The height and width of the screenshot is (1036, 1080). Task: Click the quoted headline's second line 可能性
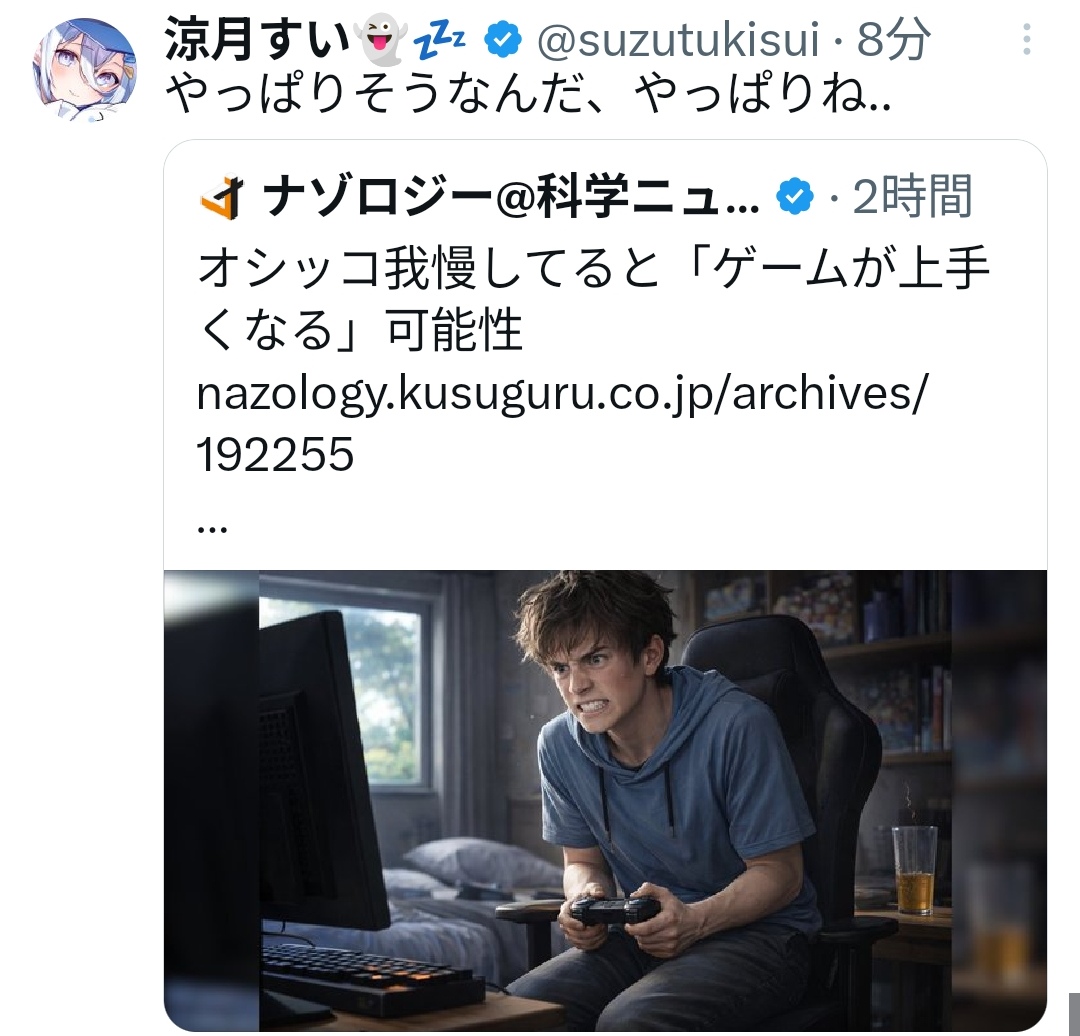tap(455, 331)
